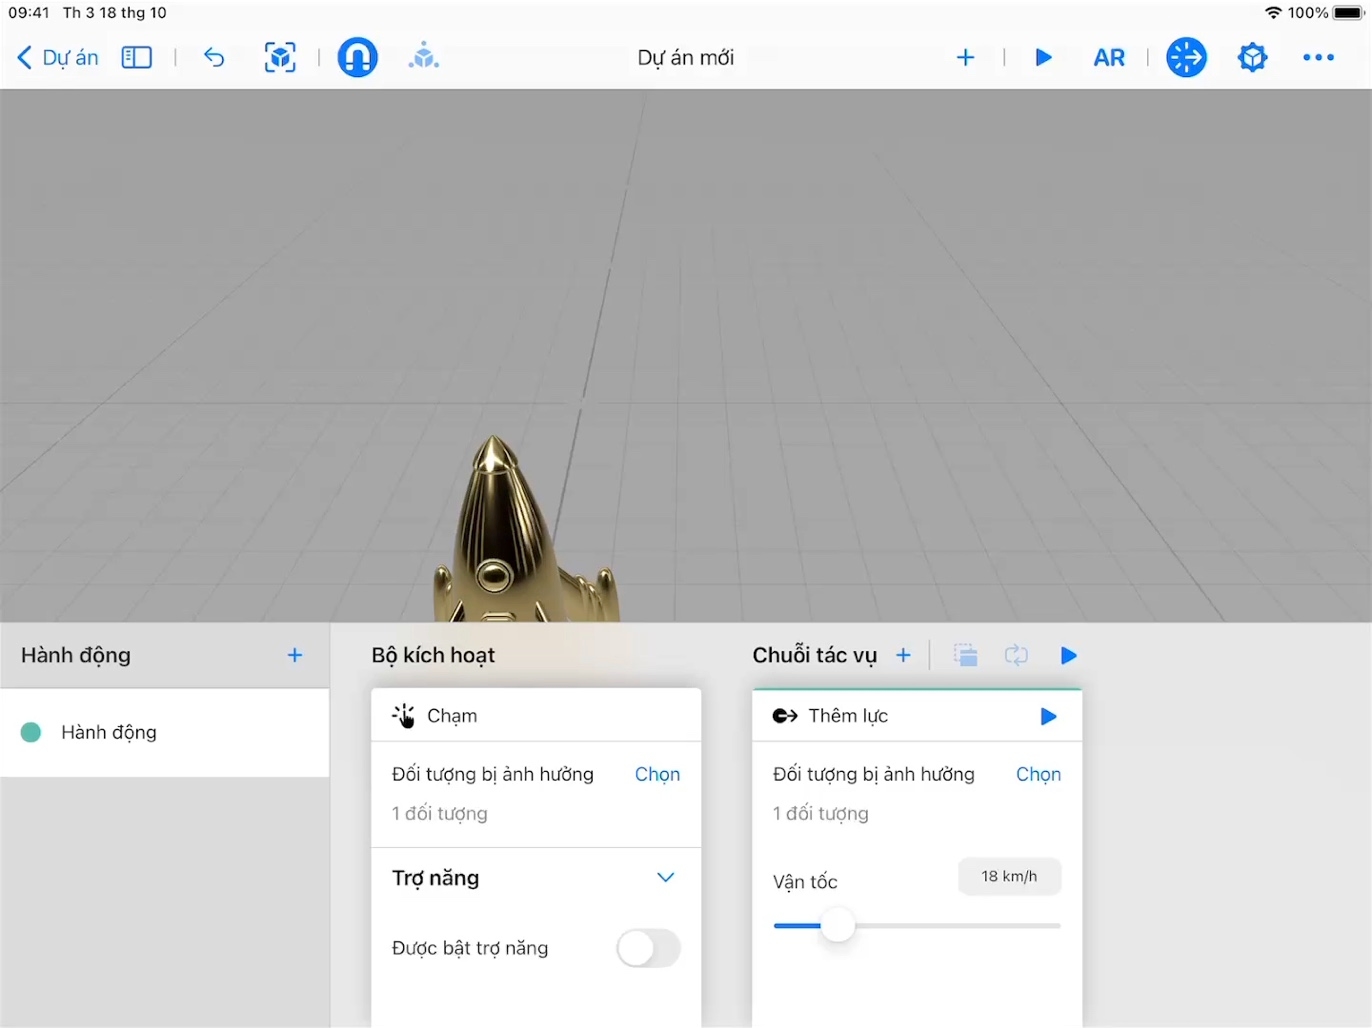Tap the dimmed loop sequence icon
1372x1028 pixels.
1016,655
